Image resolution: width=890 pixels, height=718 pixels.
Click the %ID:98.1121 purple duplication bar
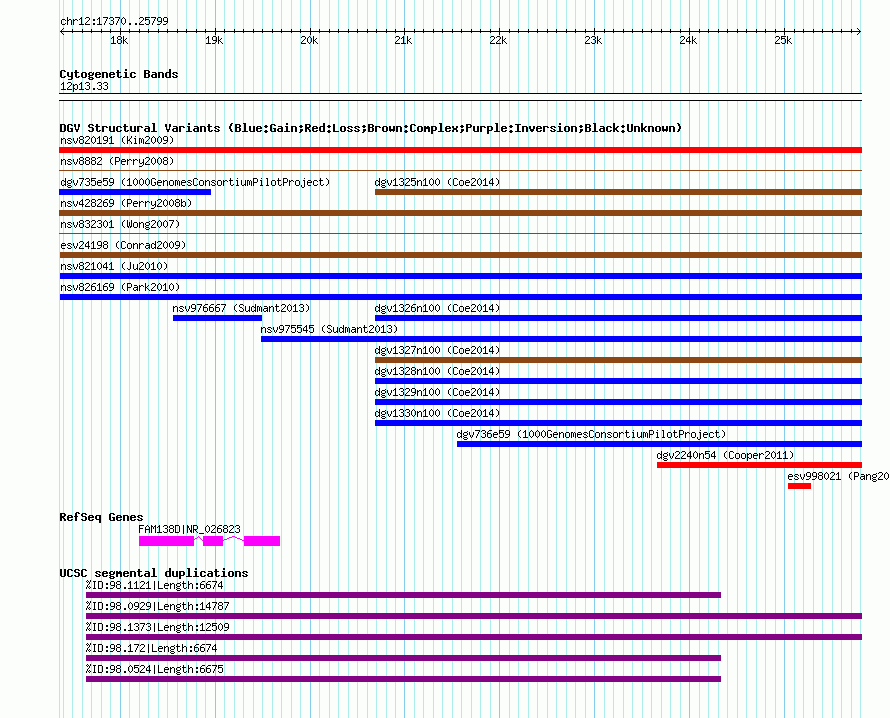(x=404, y=595)
